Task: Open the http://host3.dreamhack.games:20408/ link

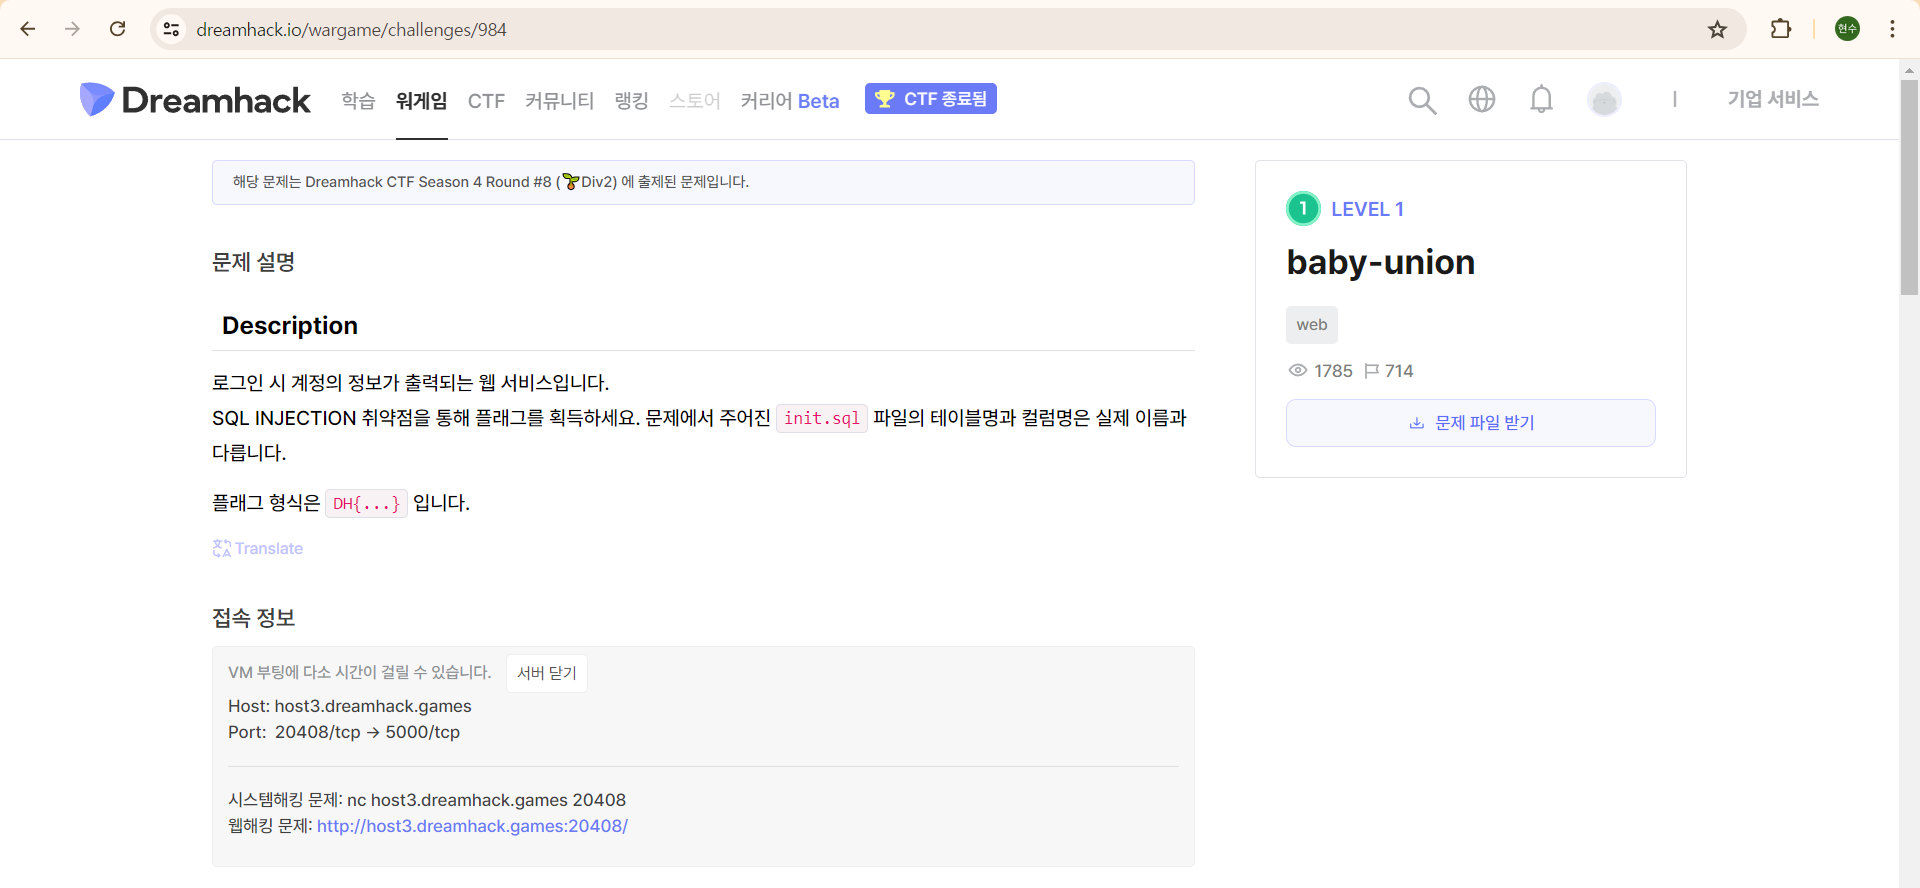Action: 472,826
